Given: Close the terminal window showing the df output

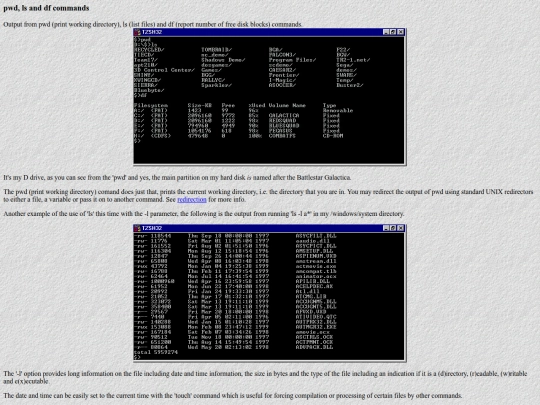Looking at the screenshot, I should [401, 32].
